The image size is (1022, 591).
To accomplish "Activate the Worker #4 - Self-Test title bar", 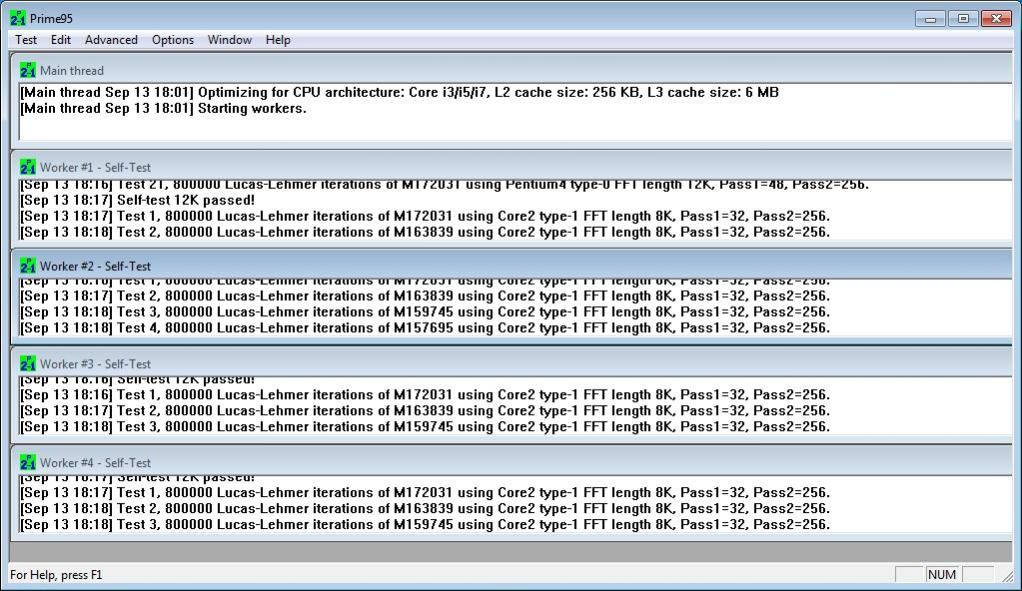I will 512,463.
